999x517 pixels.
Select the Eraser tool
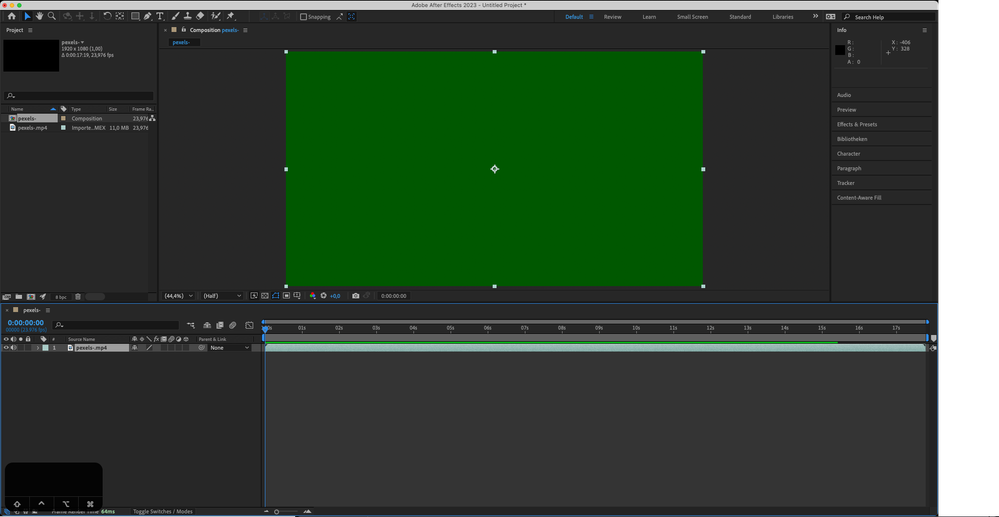pyautogui.click(x=199, y=17)
